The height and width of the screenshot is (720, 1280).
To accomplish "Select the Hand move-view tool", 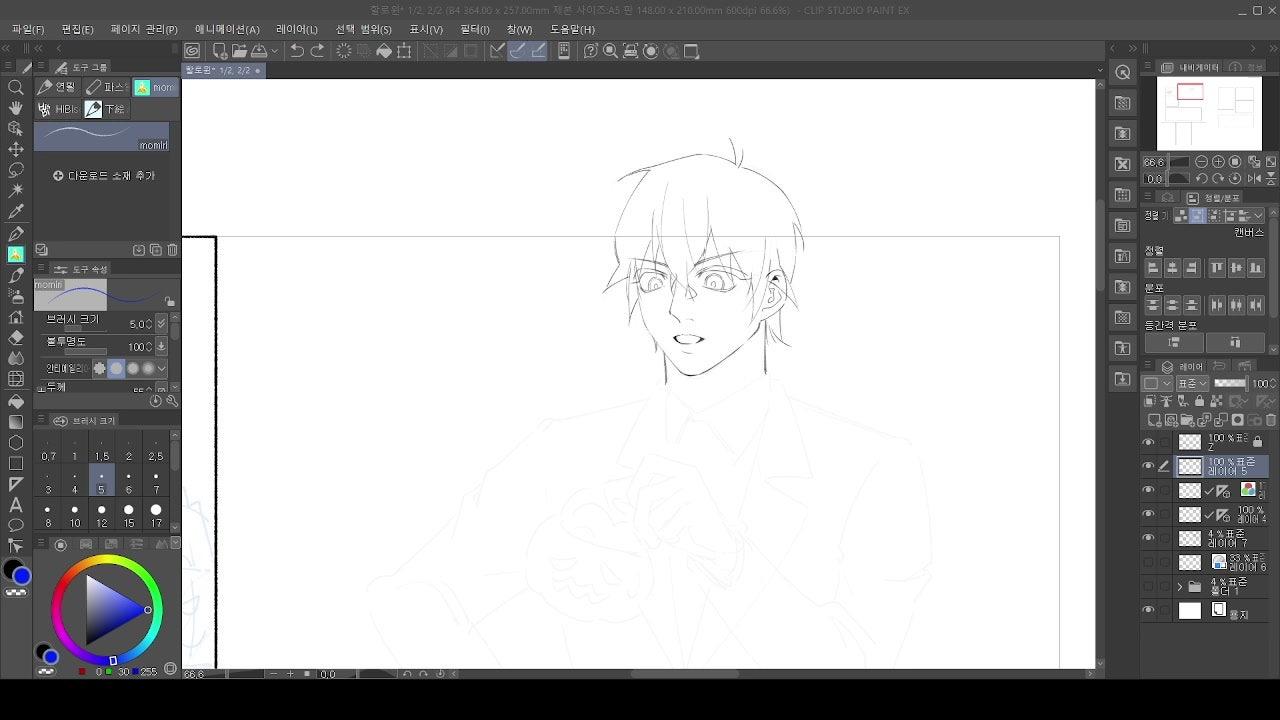I will click(x=16, y=108).
